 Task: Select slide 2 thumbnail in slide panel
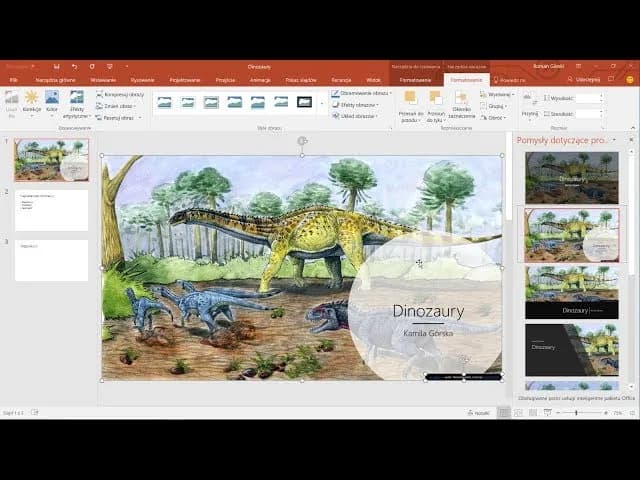[x=51, y=210]
